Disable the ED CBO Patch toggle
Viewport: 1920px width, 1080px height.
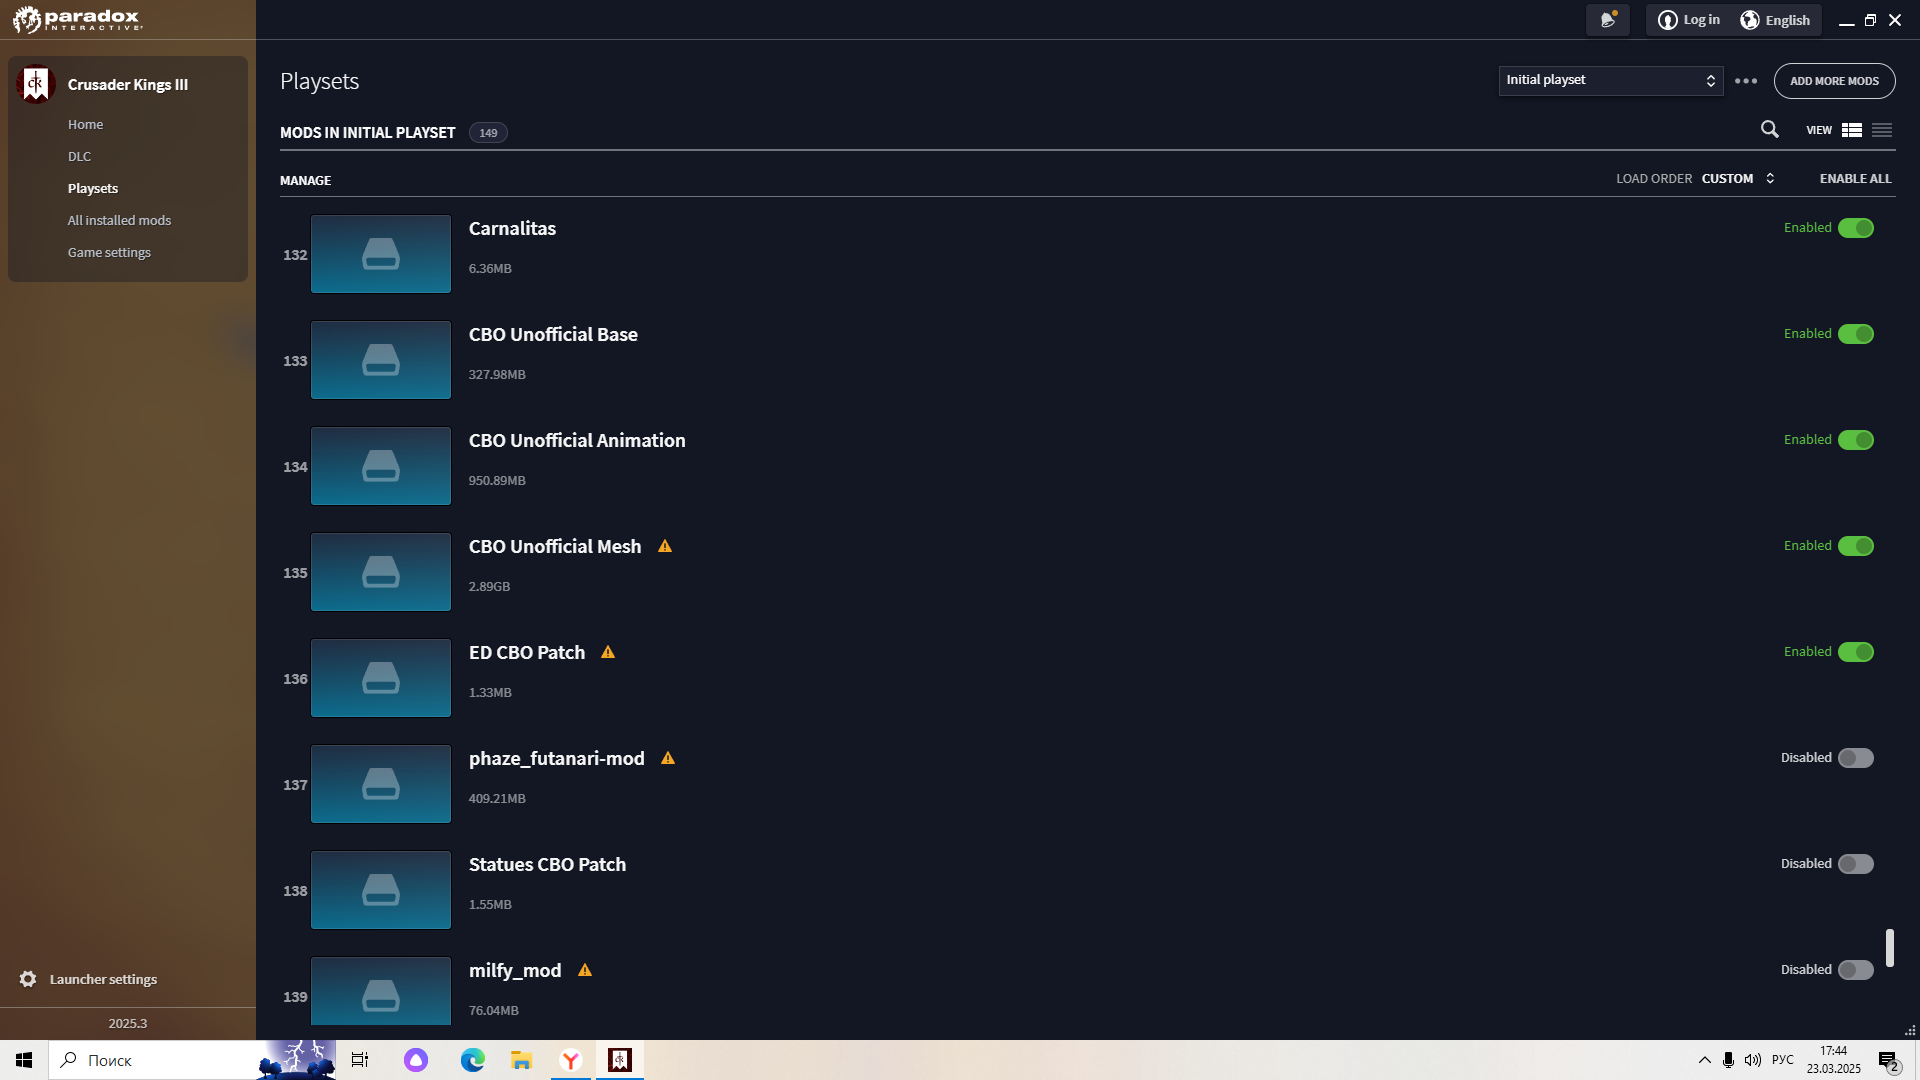pos(1856,652)
